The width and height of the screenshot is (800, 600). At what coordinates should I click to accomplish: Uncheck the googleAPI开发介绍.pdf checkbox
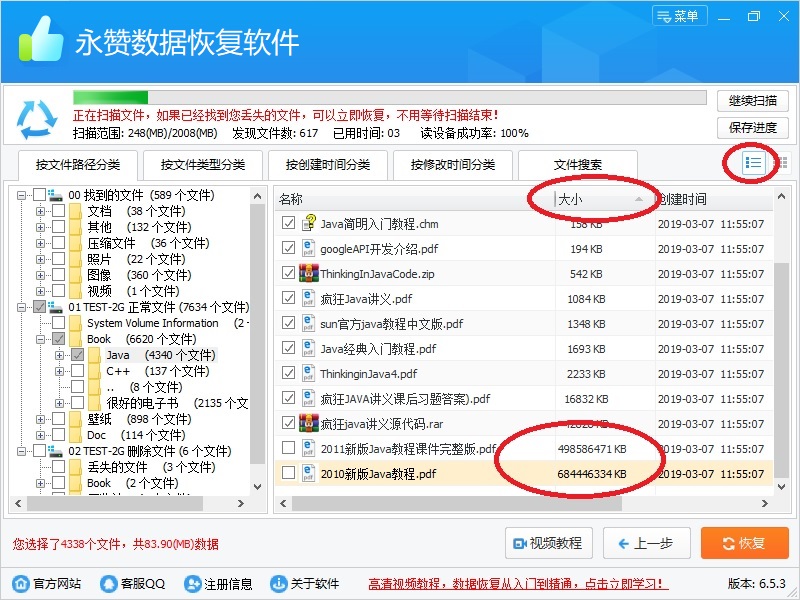coord(288,248)
